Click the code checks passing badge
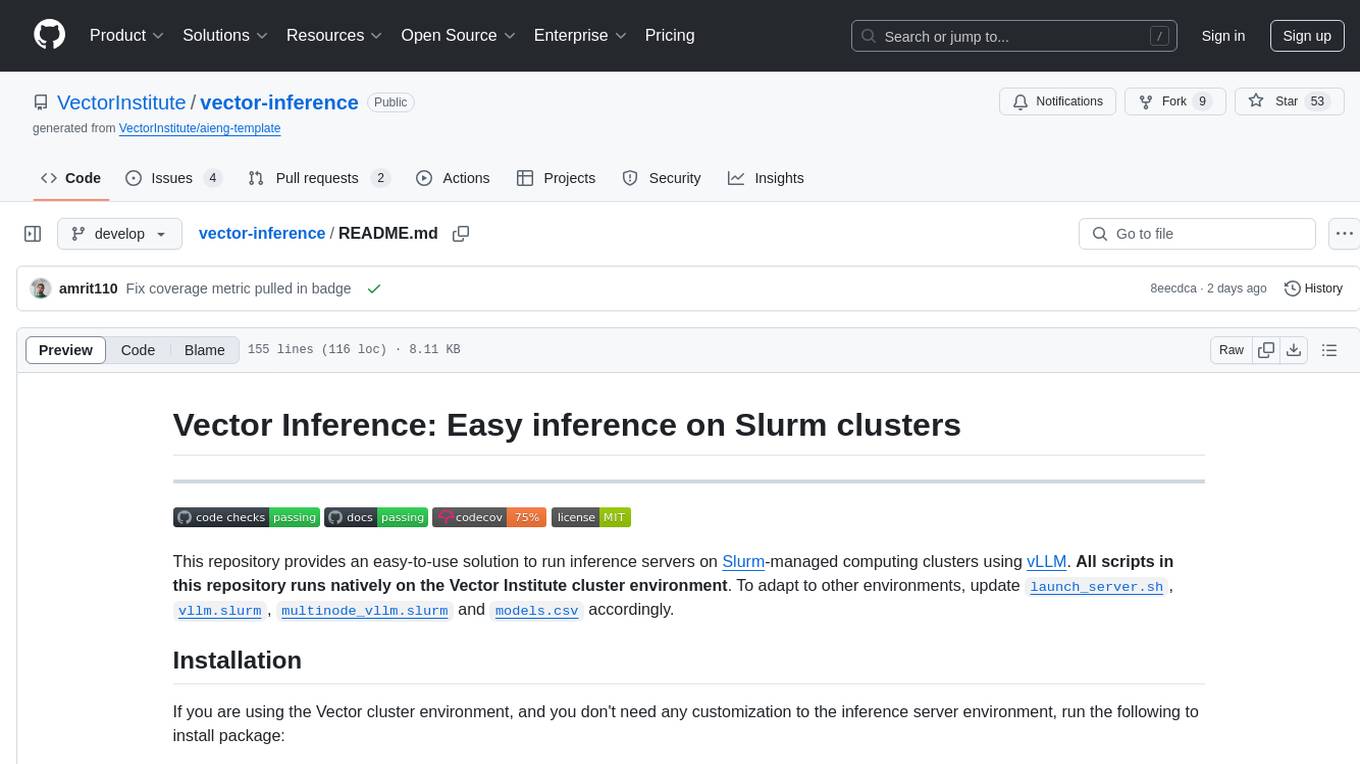The height and width of the screenshot is (764, 1360). point(246,517)
